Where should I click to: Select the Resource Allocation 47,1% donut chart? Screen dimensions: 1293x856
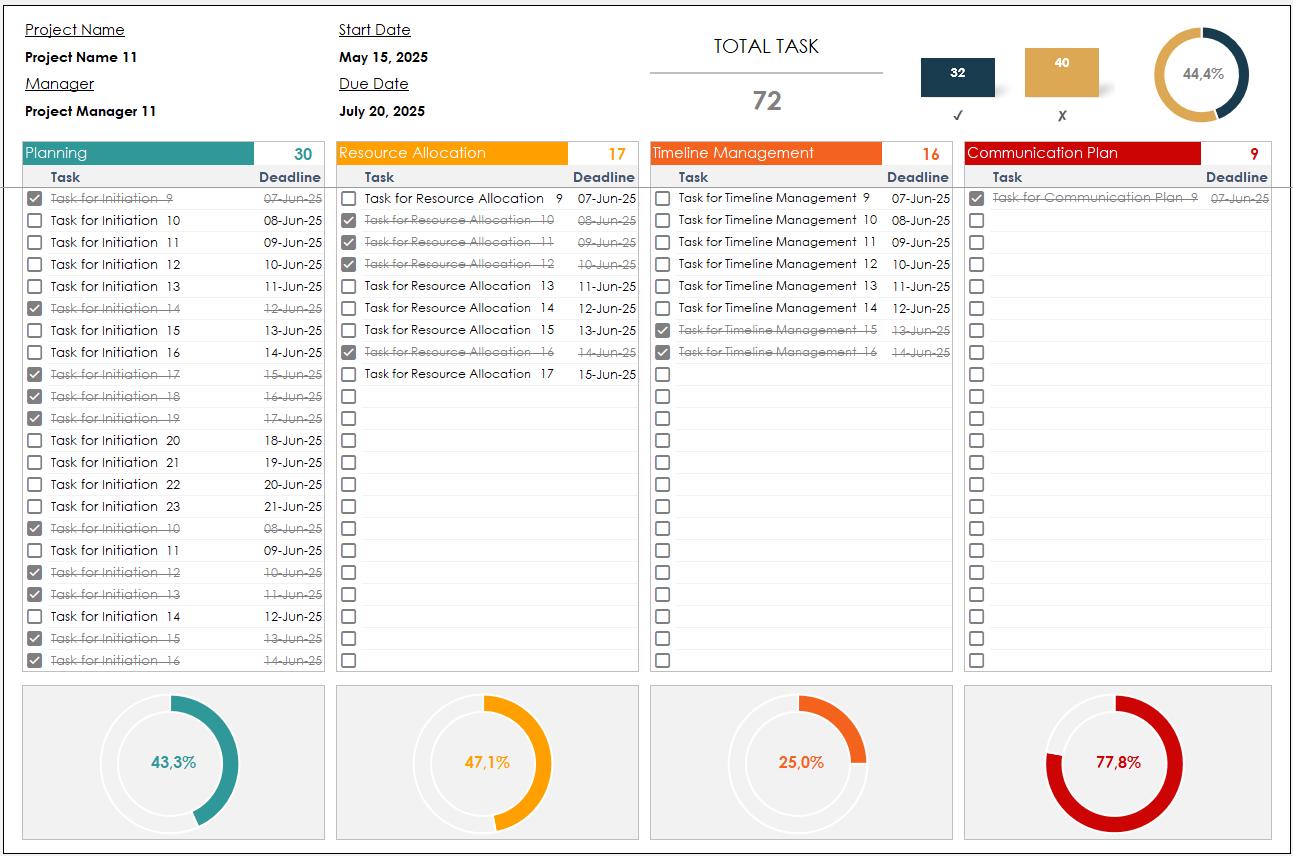[x=484, y=762]
